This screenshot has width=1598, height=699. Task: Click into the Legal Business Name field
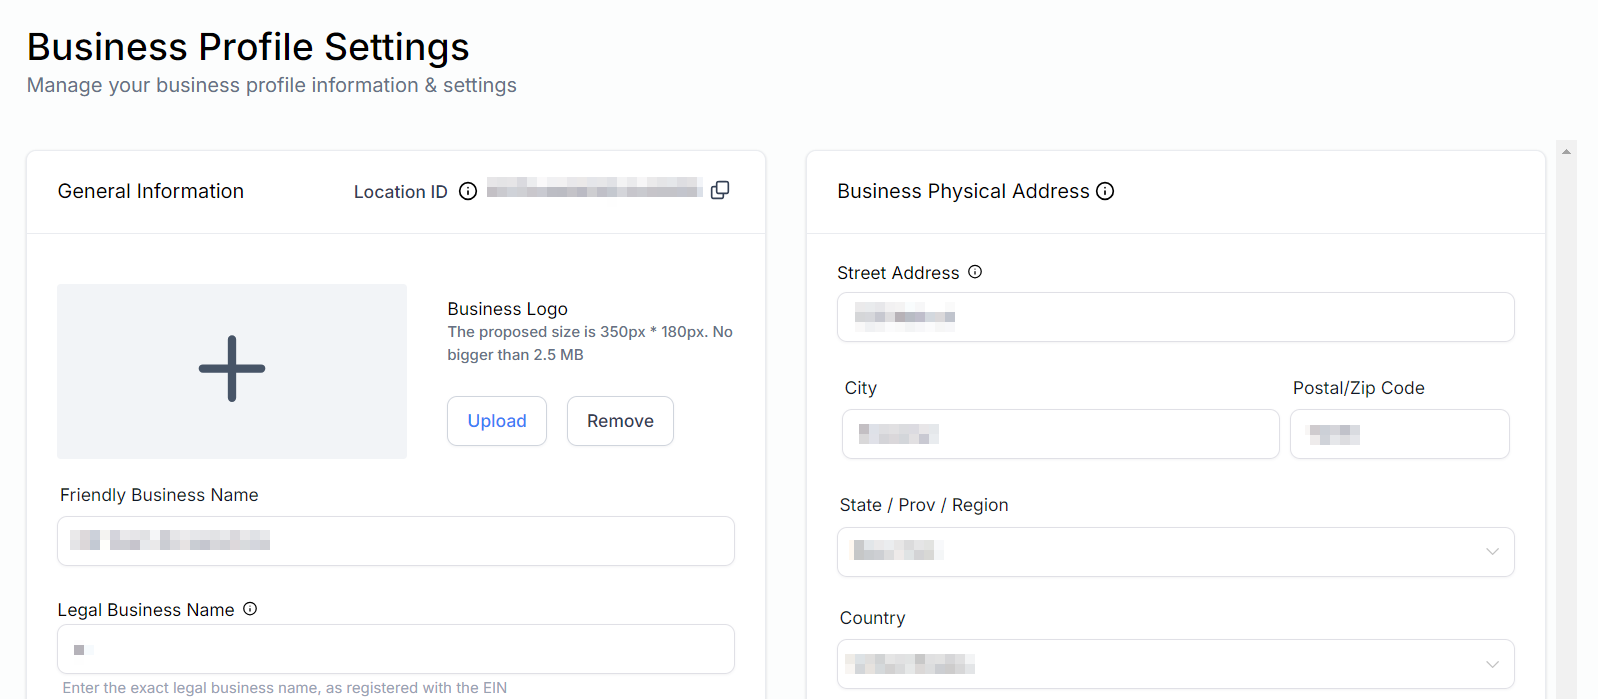[396, 650]
